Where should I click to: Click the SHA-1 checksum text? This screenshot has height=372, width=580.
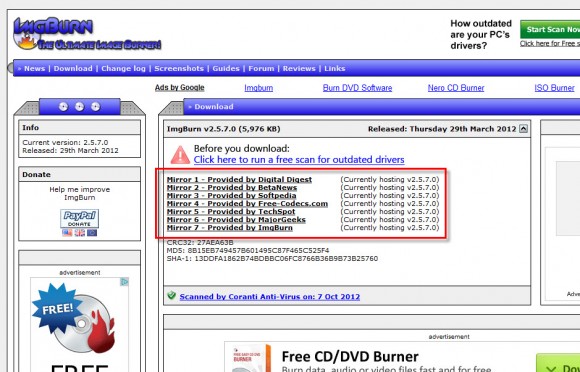point(272,258)
